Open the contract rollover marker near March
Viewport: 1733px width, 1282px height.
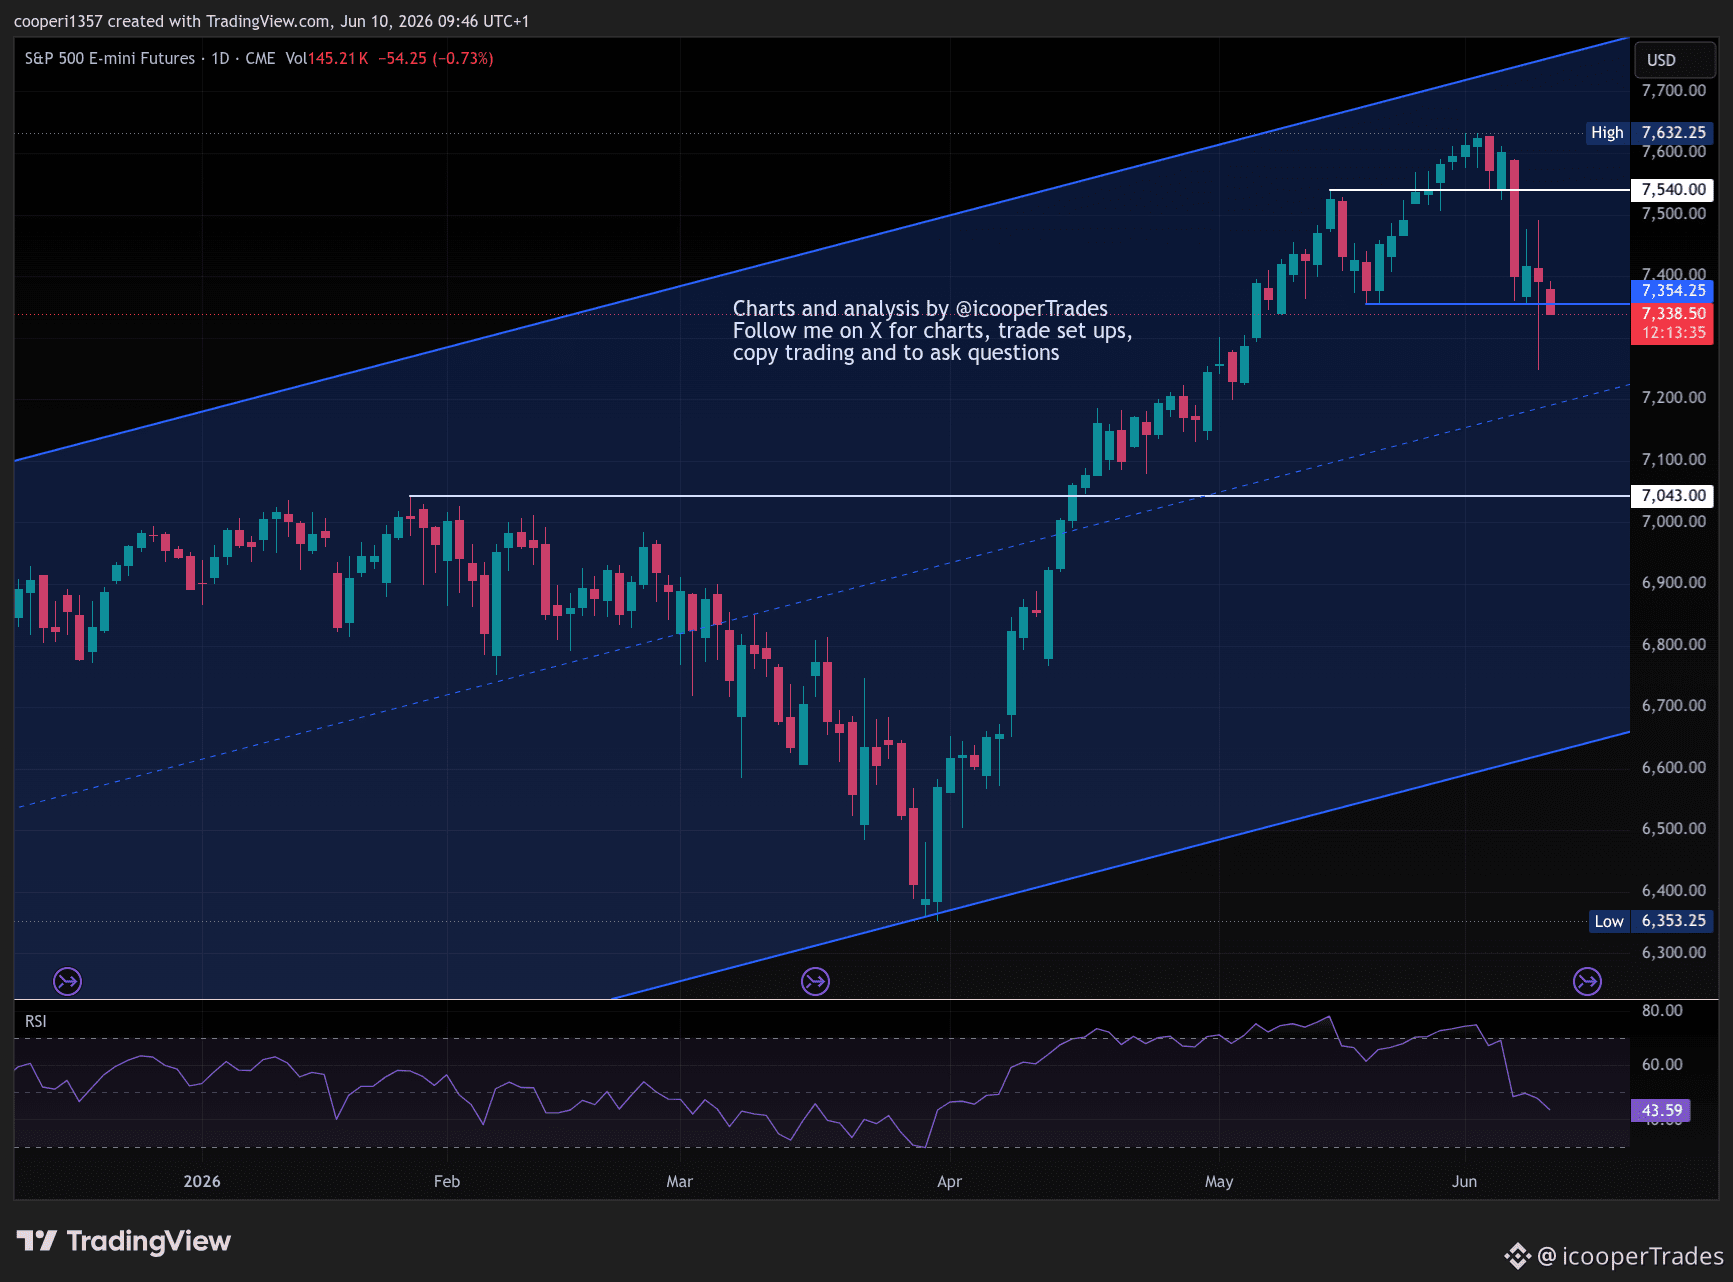pos(815,981)
